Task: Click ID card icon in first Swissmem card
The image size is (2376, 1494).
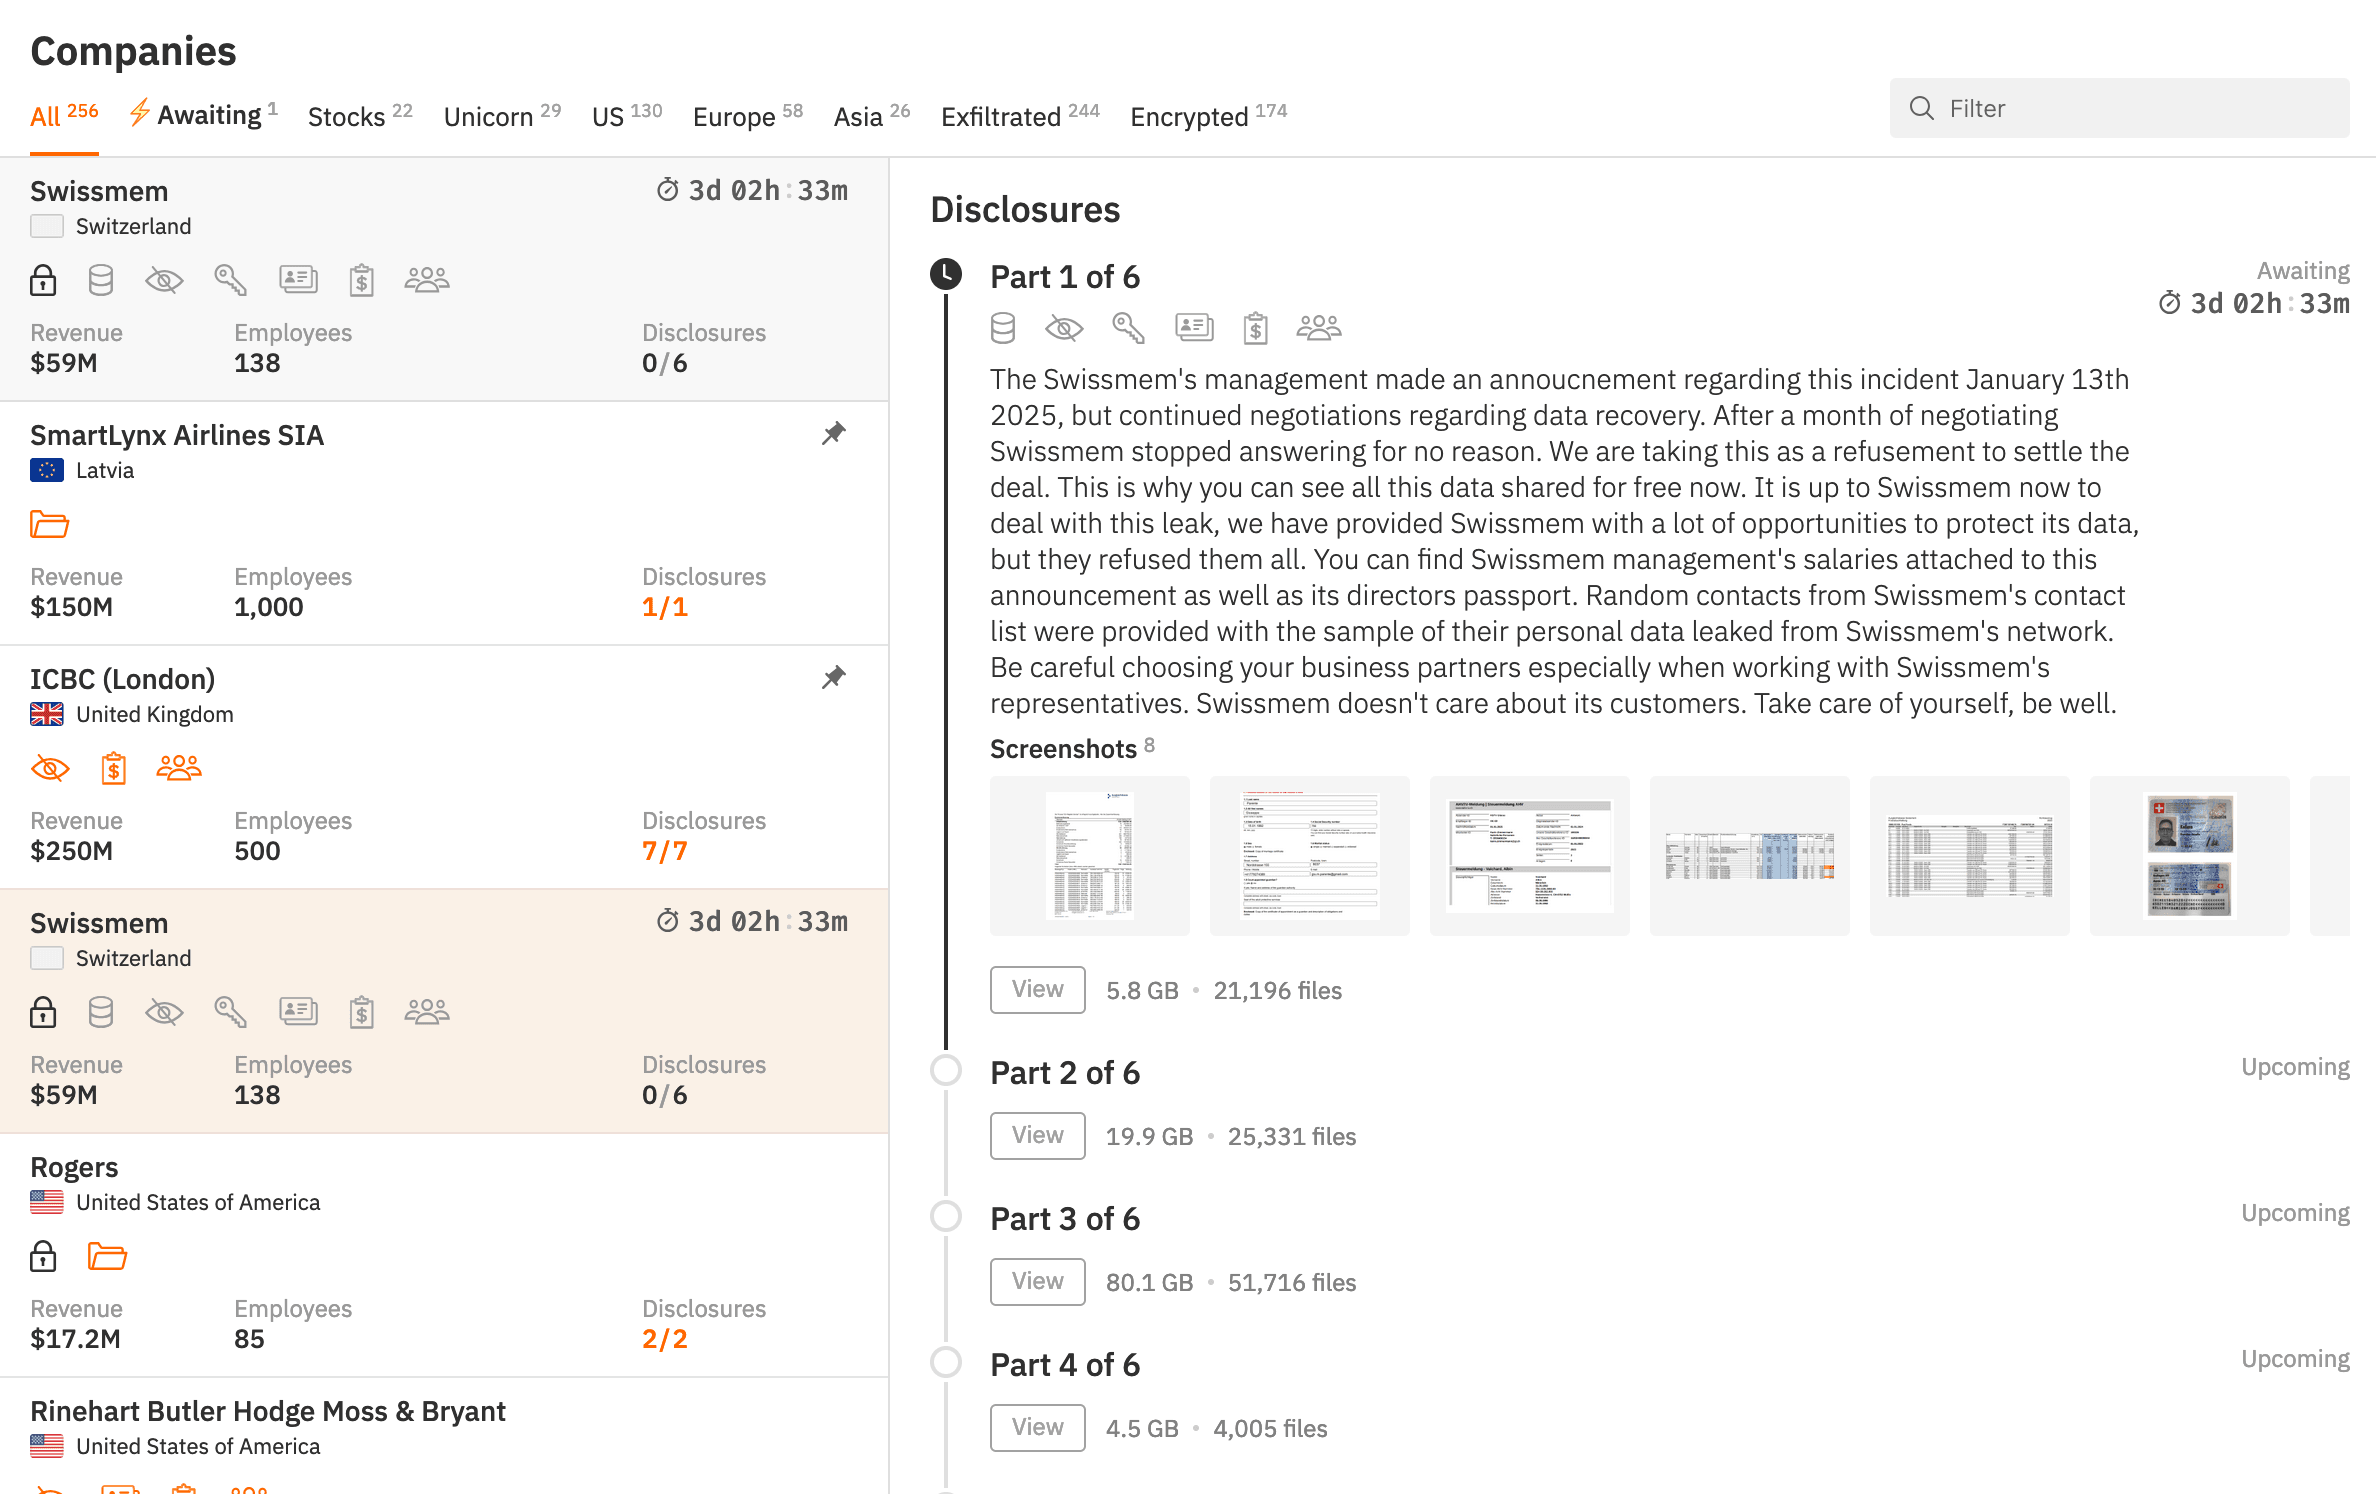Action: coord(298,279)
